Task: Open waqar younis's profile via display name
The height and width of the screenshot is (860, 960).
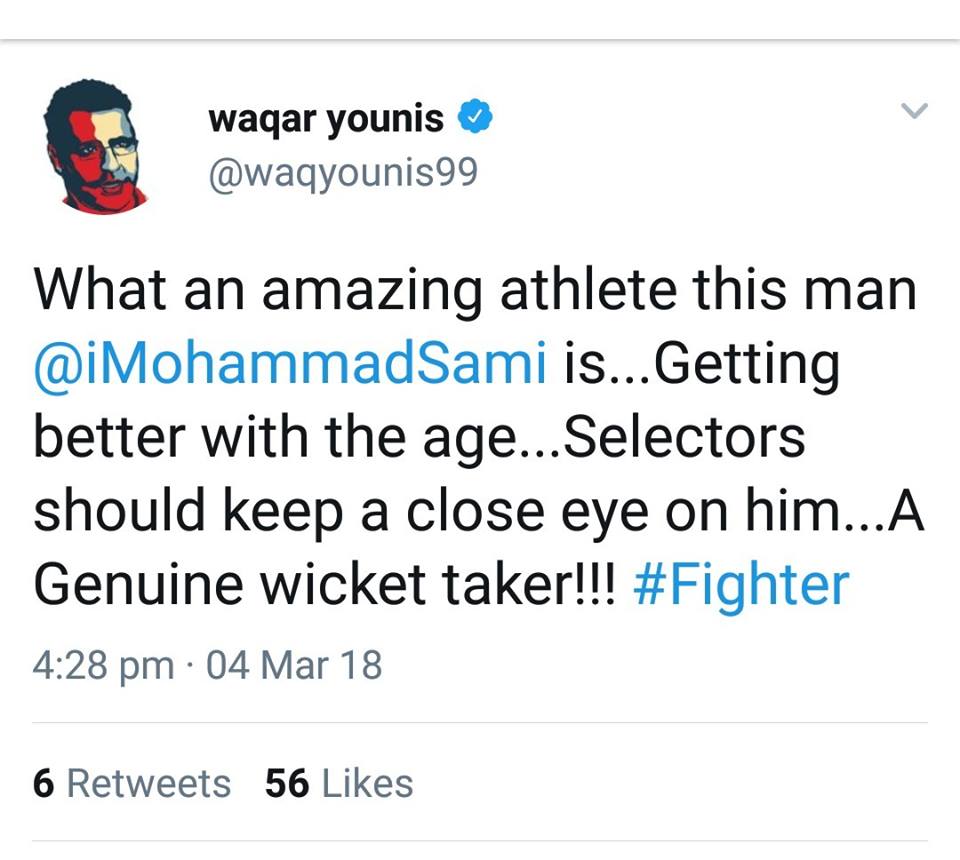Action: (325, 117)
